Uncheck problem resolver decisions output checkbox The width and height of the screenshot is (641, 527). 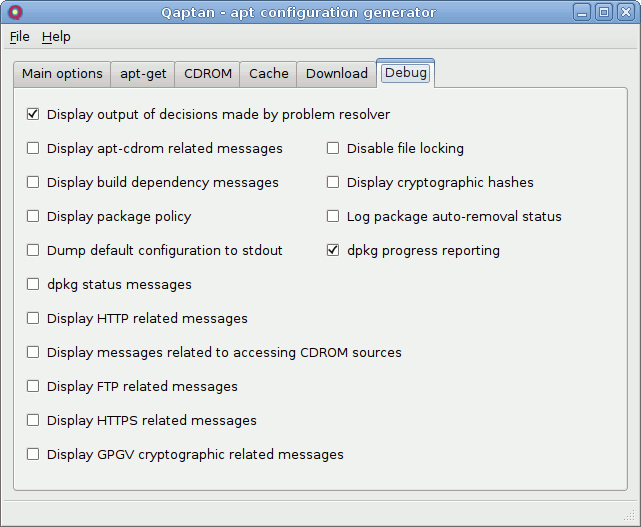(x=33, y=114)
